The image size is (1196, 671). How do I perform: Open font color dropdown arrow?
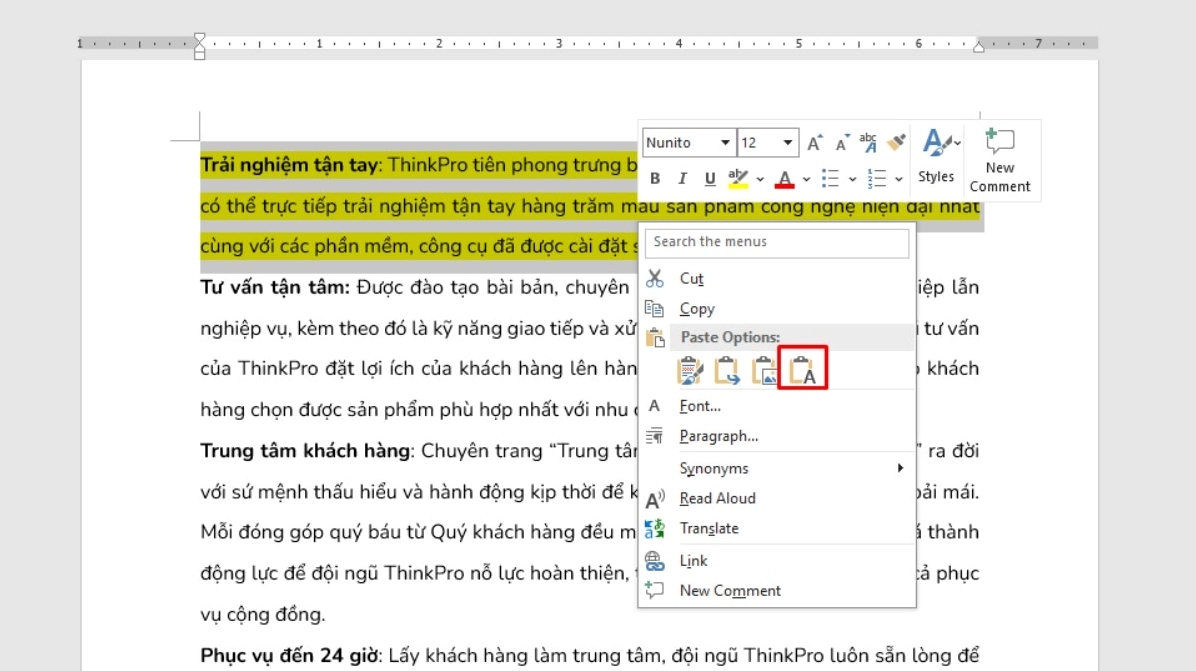pos(806,179)
